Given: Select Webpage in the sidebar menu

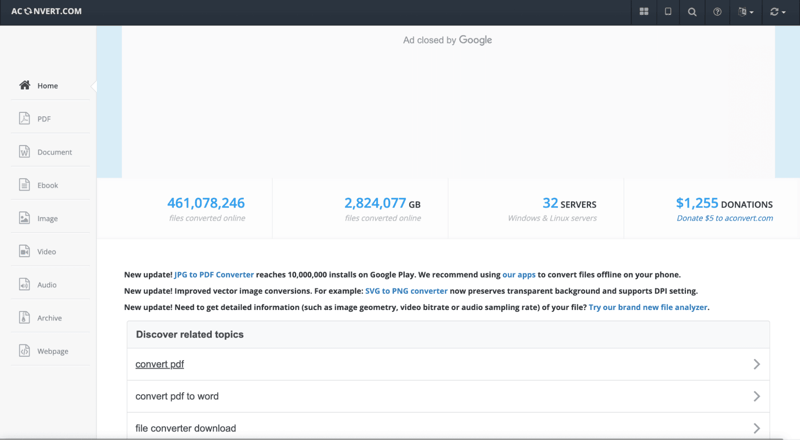Looking at the screenshot, I should click(52, 351).
